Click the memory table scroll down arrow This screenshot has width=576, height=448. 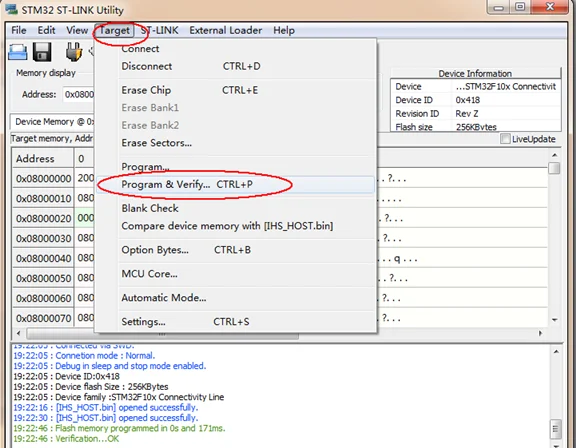coord(554,320)
